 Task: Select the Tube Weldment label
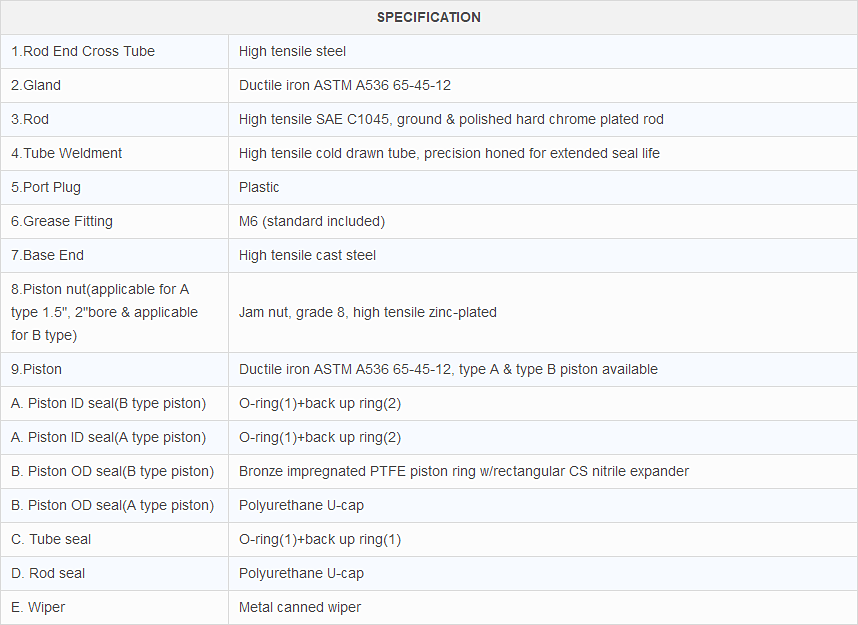coord(67,153)
